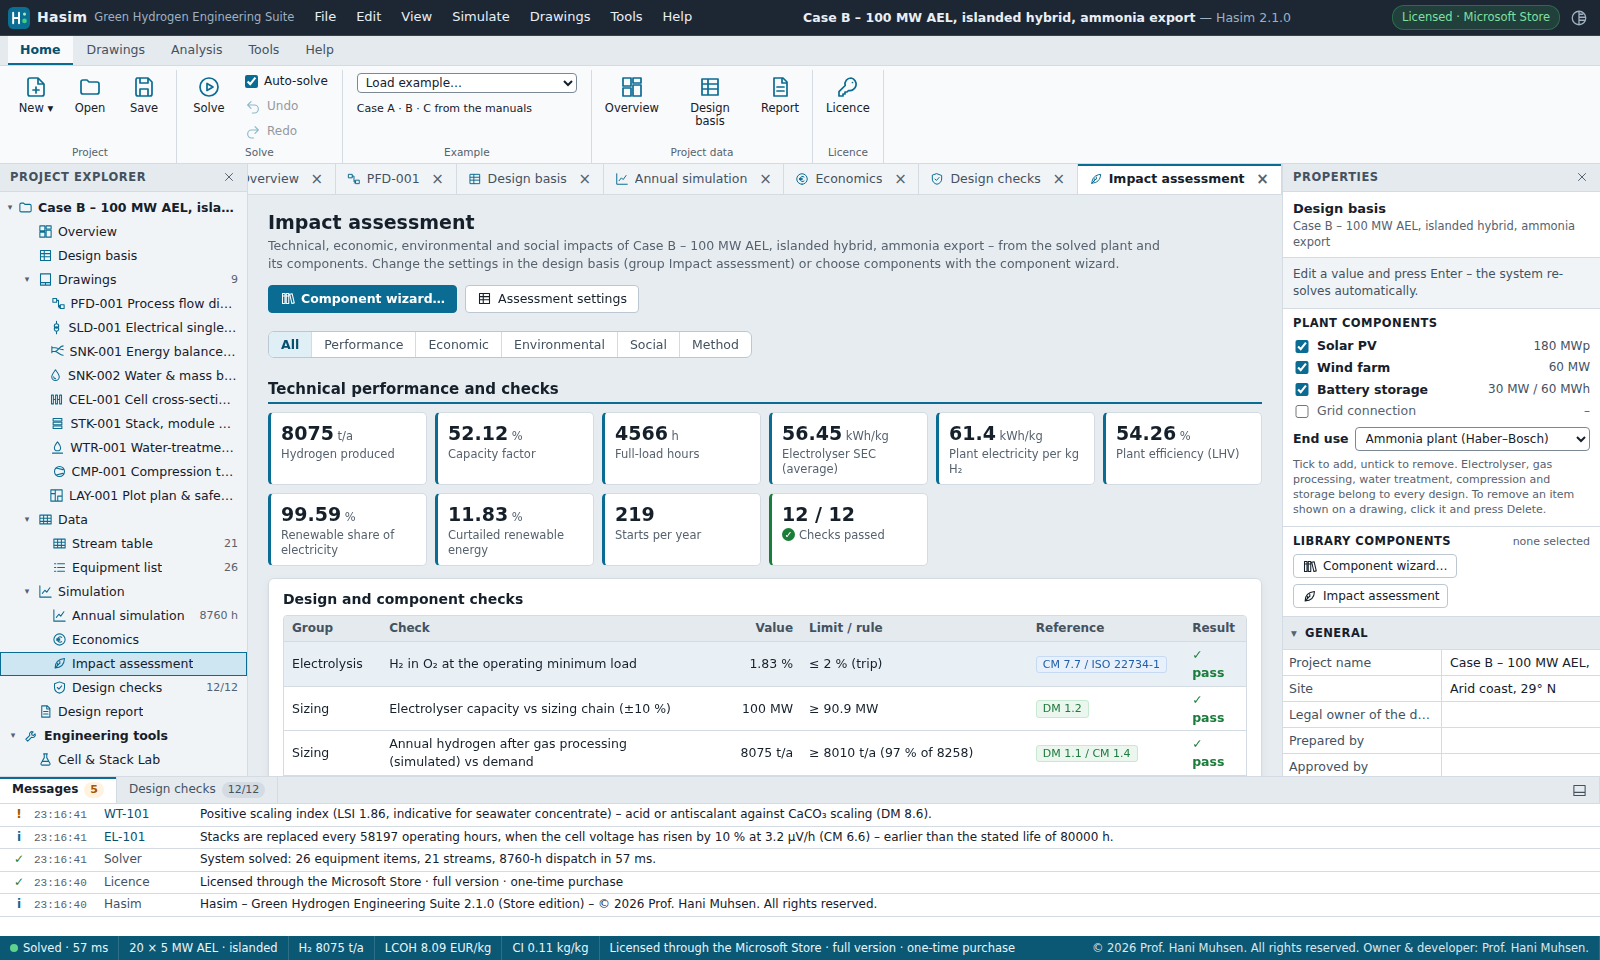Click the Open folder icon in ribbon

click(x=90, y=87)
